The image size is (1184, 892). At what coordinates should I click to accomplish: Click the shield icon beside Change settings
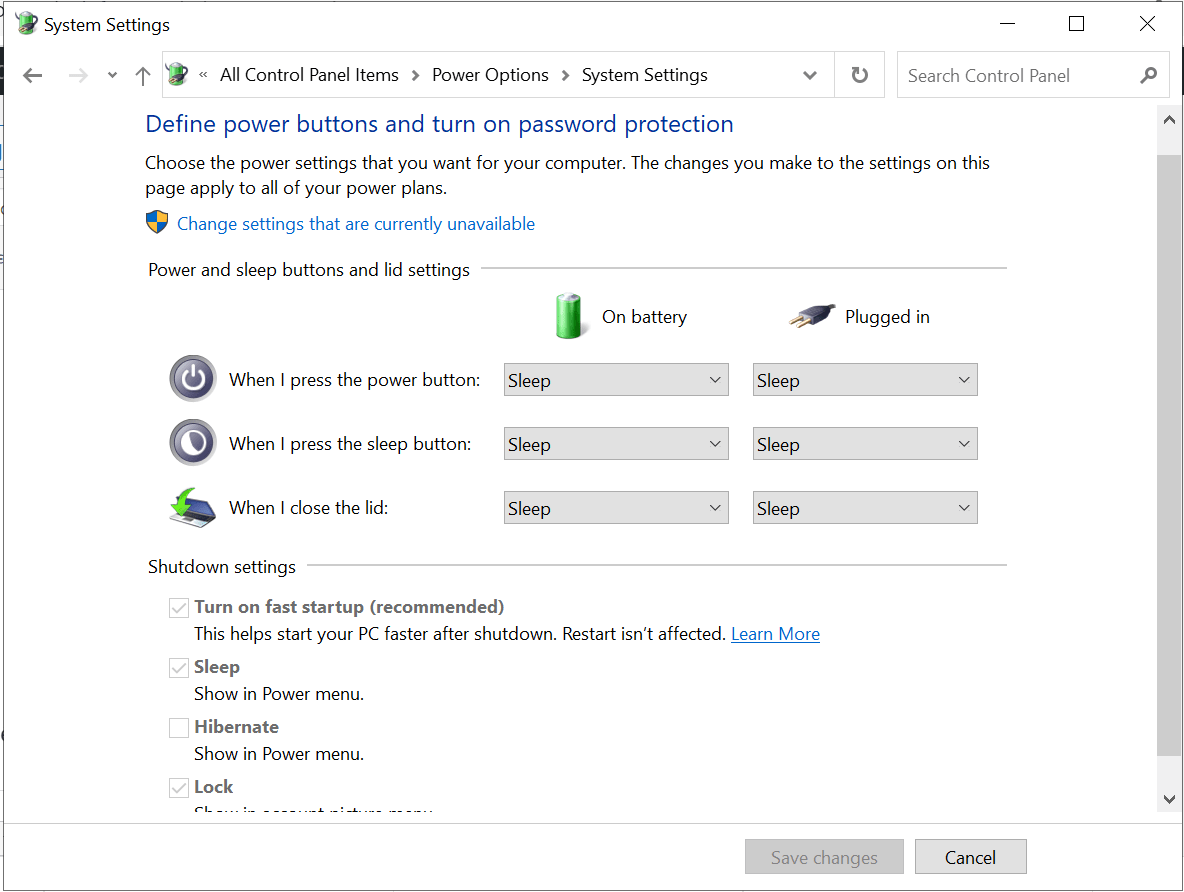click(x=157, y=223)
